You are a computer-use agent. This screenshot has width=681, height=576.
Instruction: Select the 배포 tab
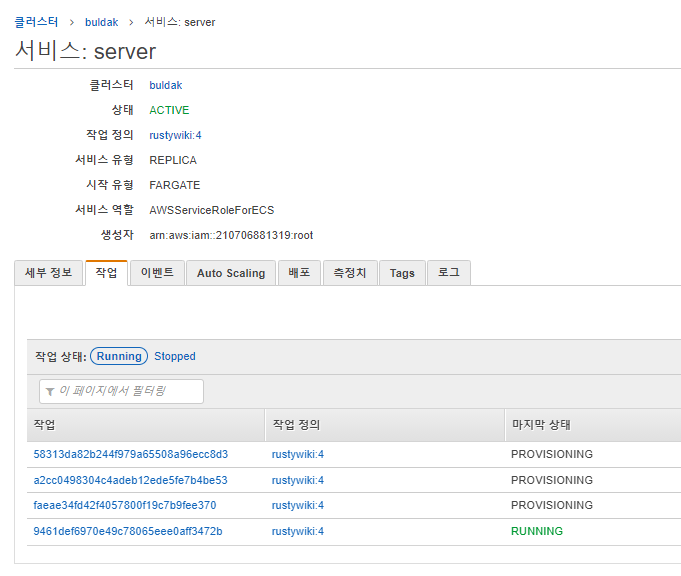click(299, 273)
